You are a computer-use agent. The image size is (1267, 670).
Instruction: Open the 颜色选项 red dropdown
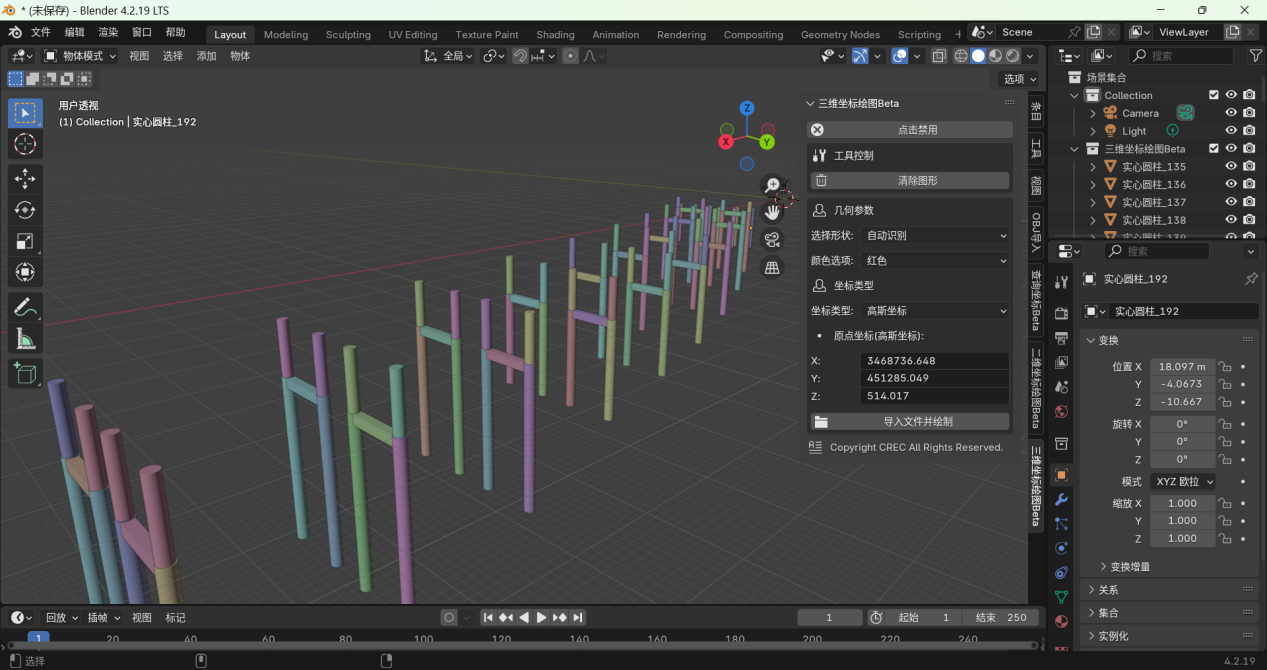[x=935, y=260]
